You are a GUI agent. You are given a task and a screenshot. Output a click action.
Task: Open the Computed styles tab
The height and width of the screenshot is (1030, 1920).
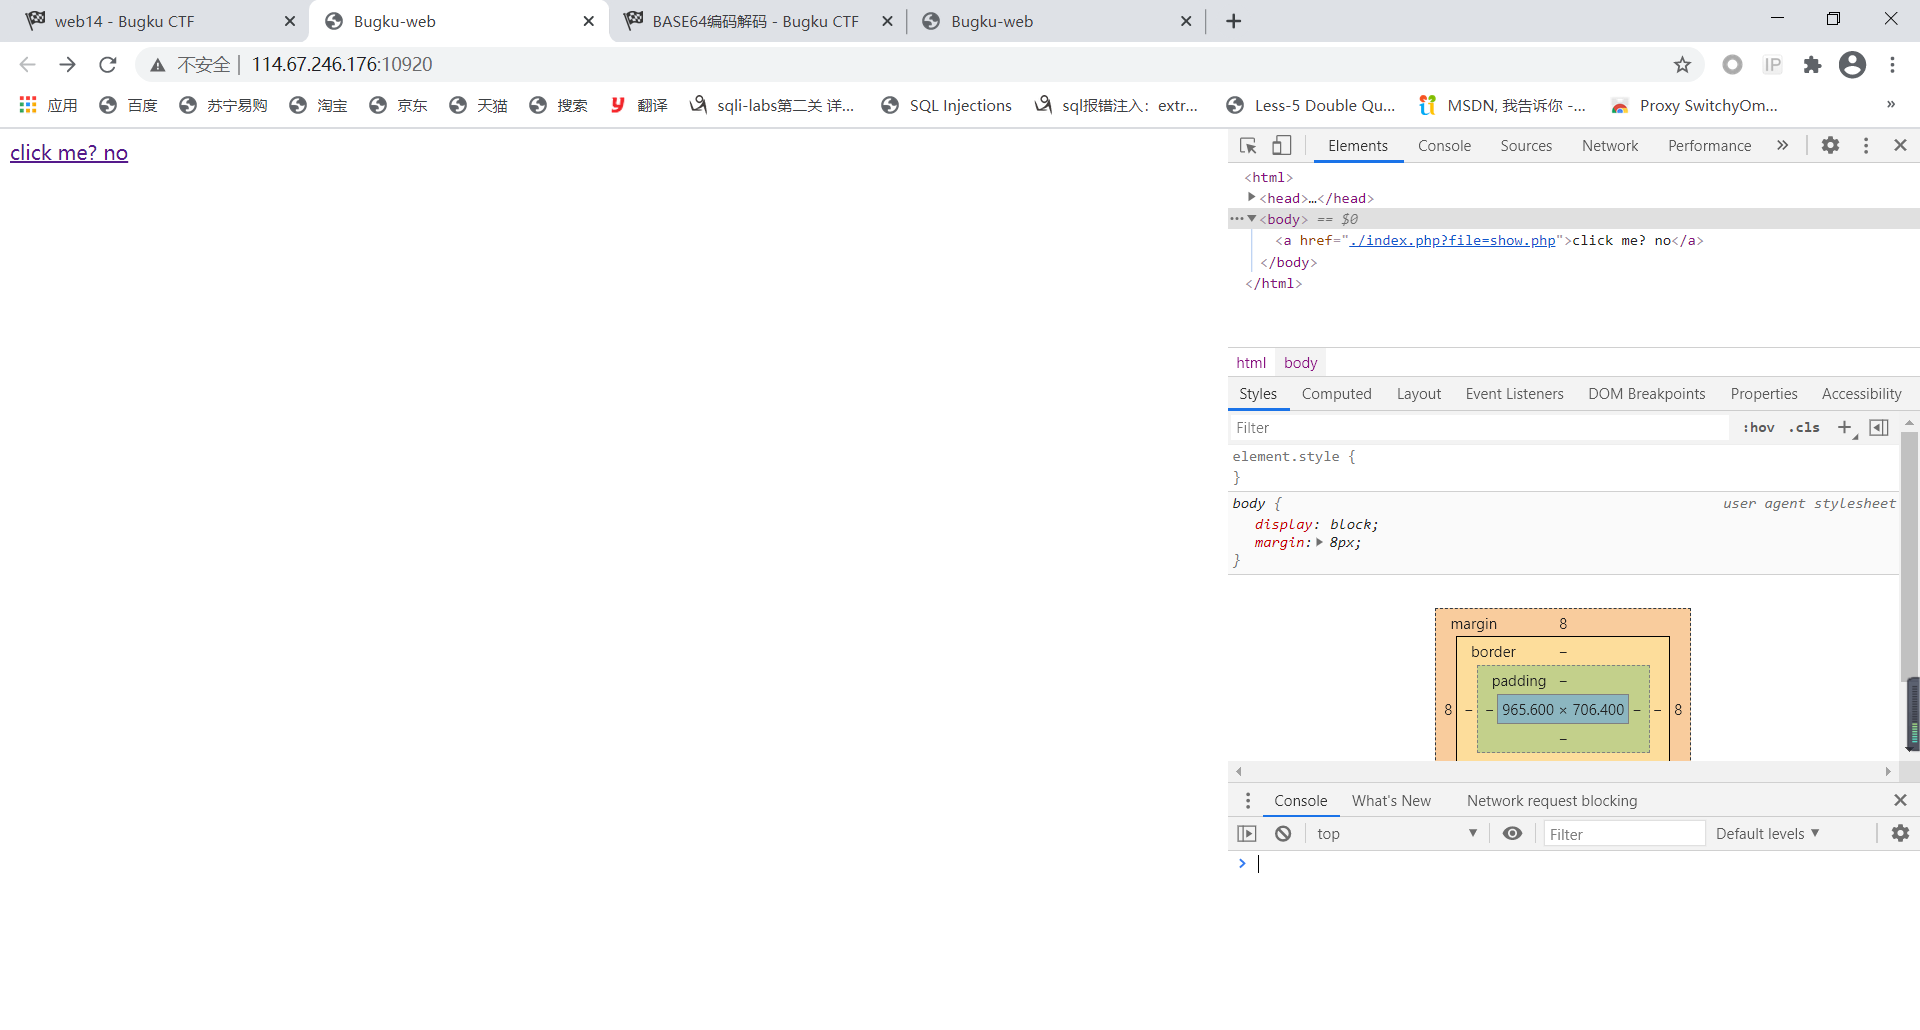point(1336,394)
